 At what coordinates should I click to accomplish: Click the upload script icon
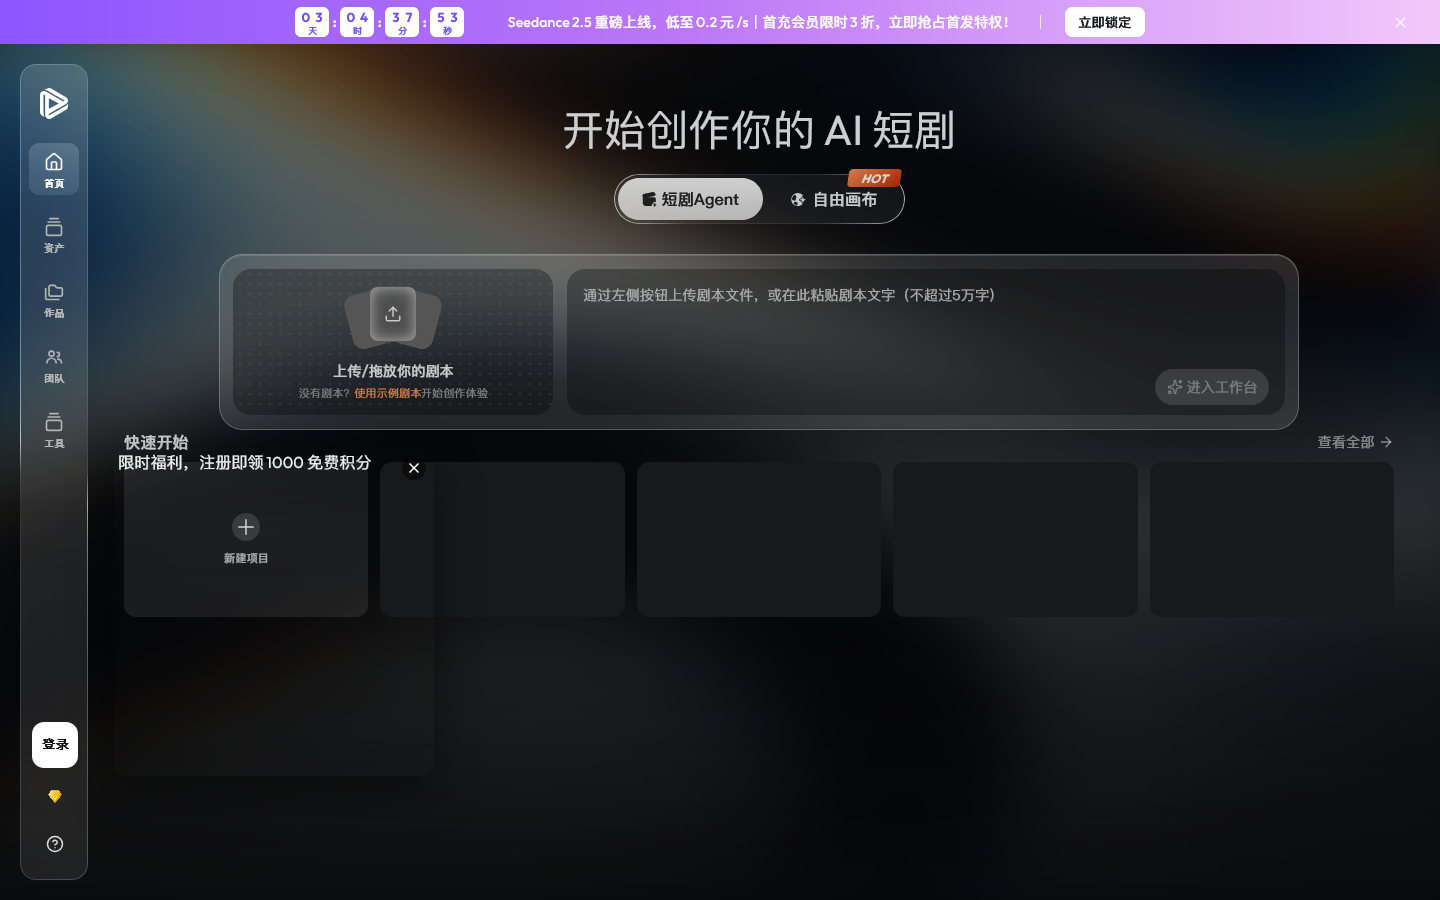(393, 314)
